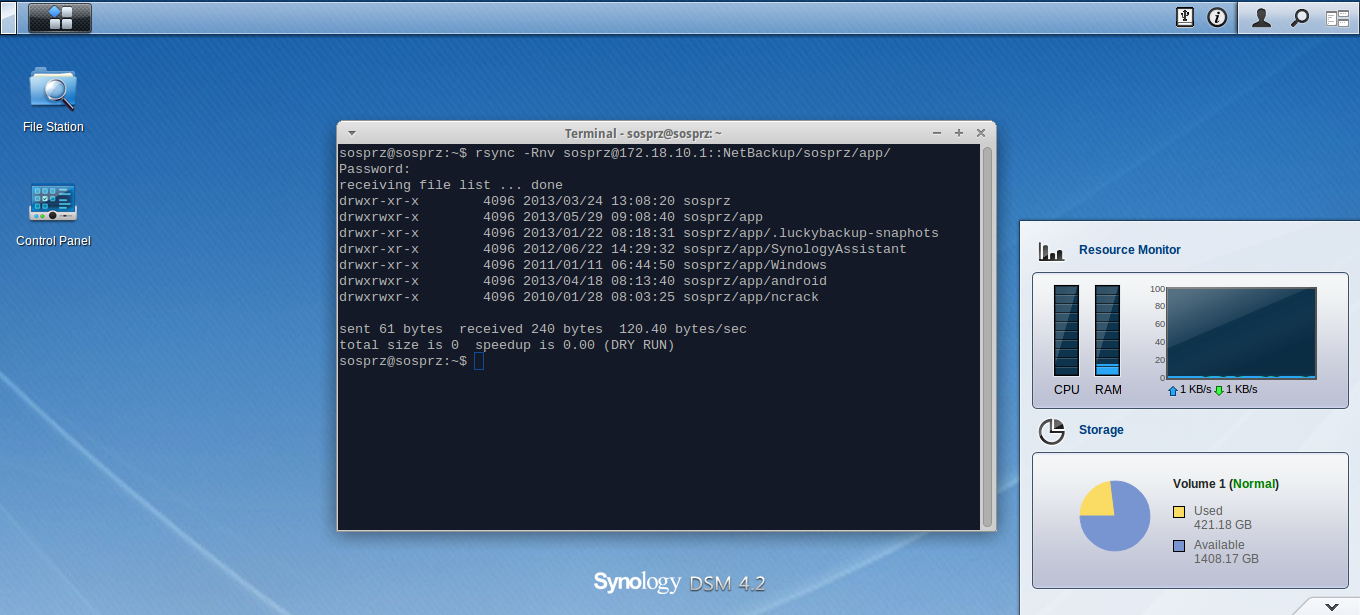Click the Storage pie icon in widget header

(1051, 431)
